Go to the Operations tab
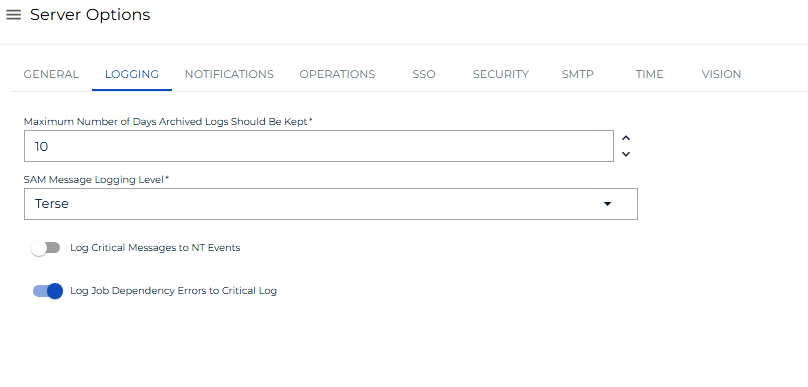Screen dimensions: 808x387 click(x=337, y=74)
